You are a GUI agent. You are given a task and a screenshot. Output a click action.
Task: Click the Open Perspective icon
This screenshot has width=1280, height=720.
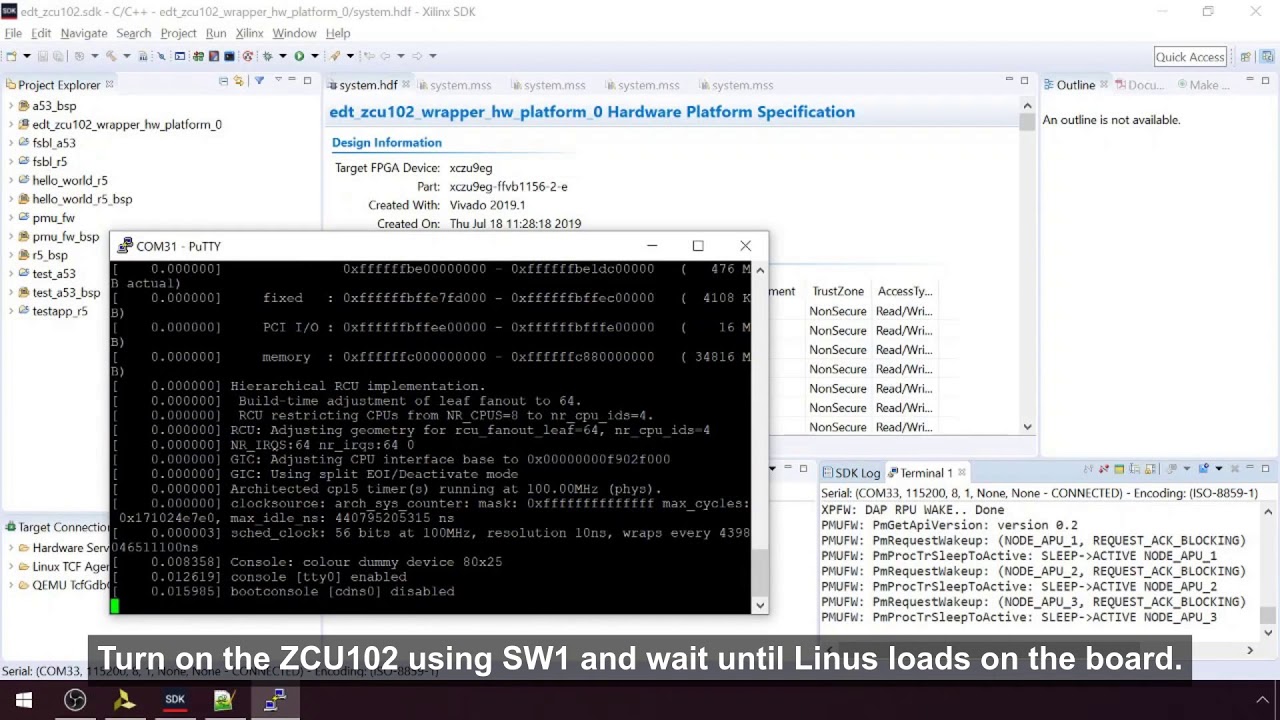[x=1245, y=57]
